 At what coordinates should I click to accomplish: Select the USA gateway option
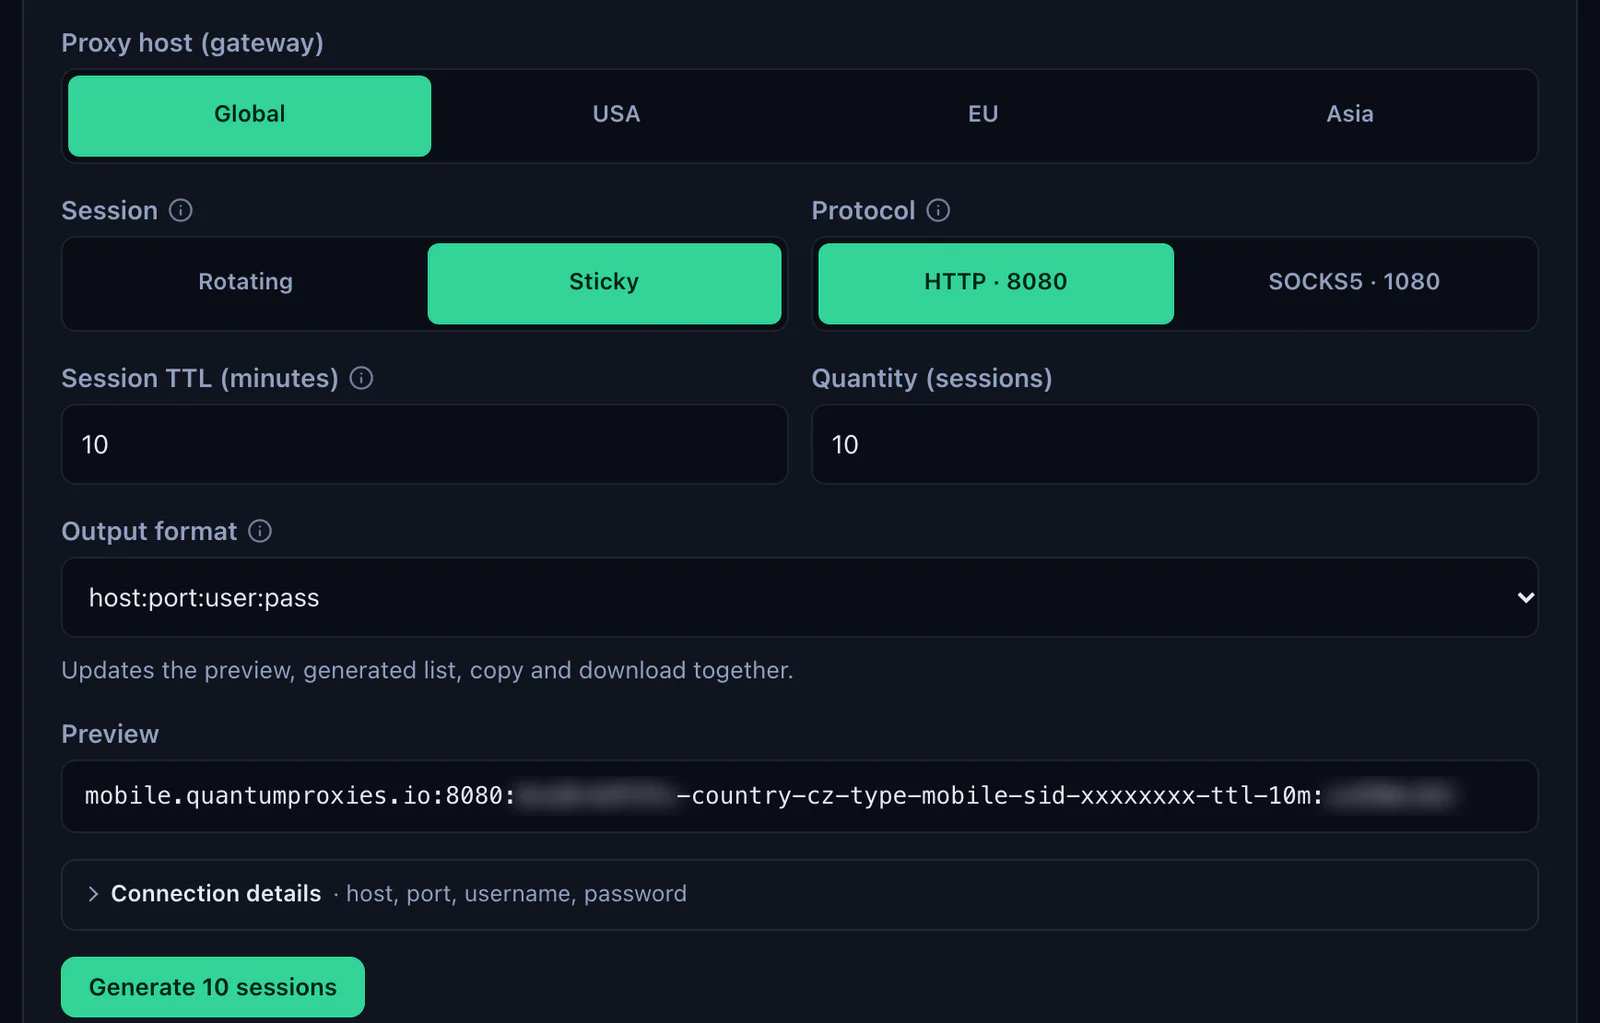coord(616,115)
